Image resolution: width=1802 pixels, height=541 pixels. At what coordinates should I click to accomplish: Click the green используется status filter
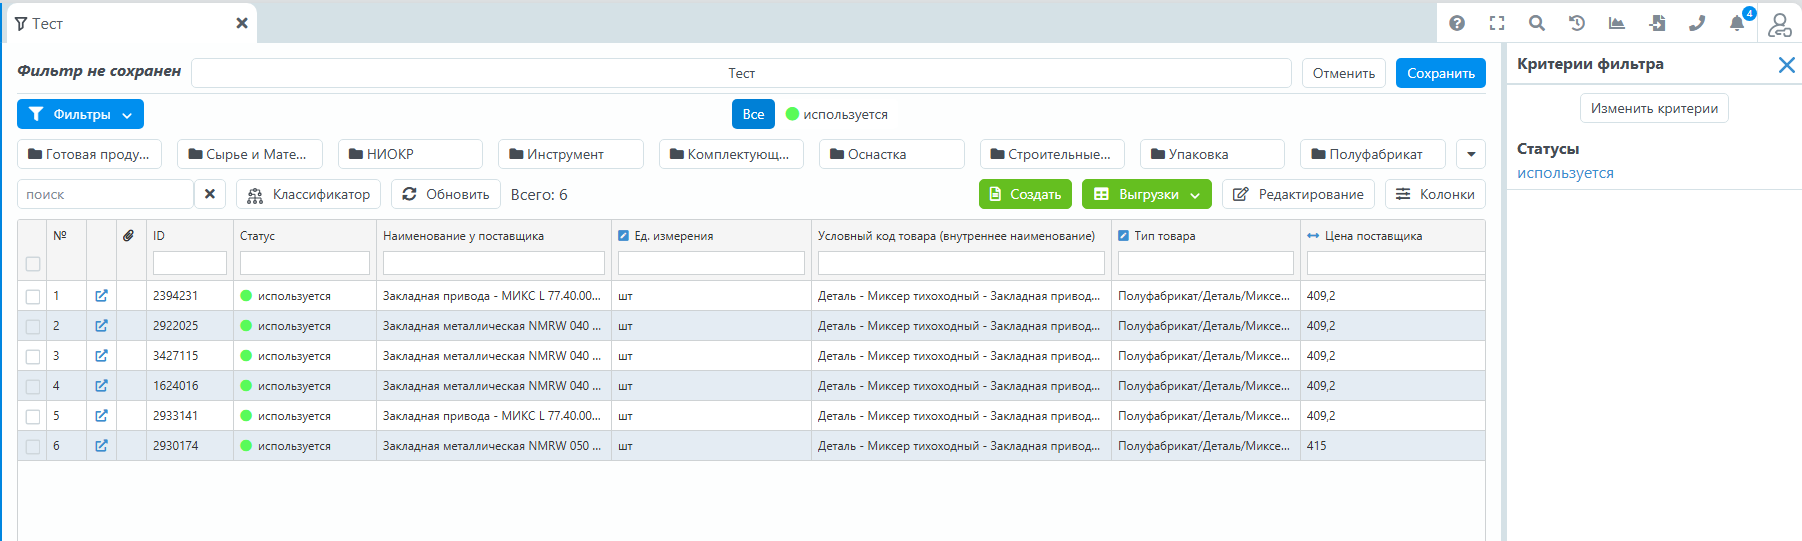coord(836,114)
